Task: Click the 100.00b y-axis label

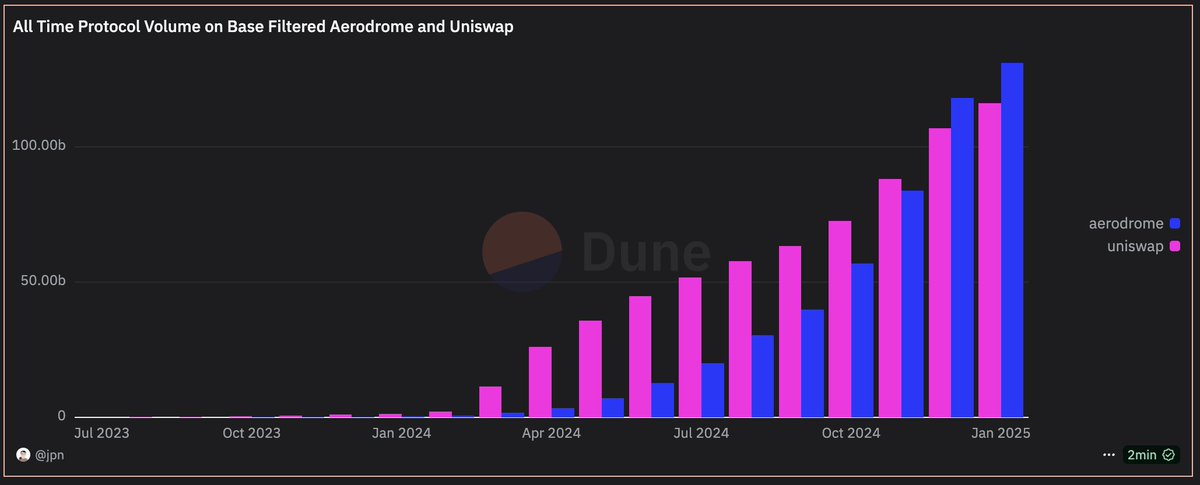Action: pos(41,146)
